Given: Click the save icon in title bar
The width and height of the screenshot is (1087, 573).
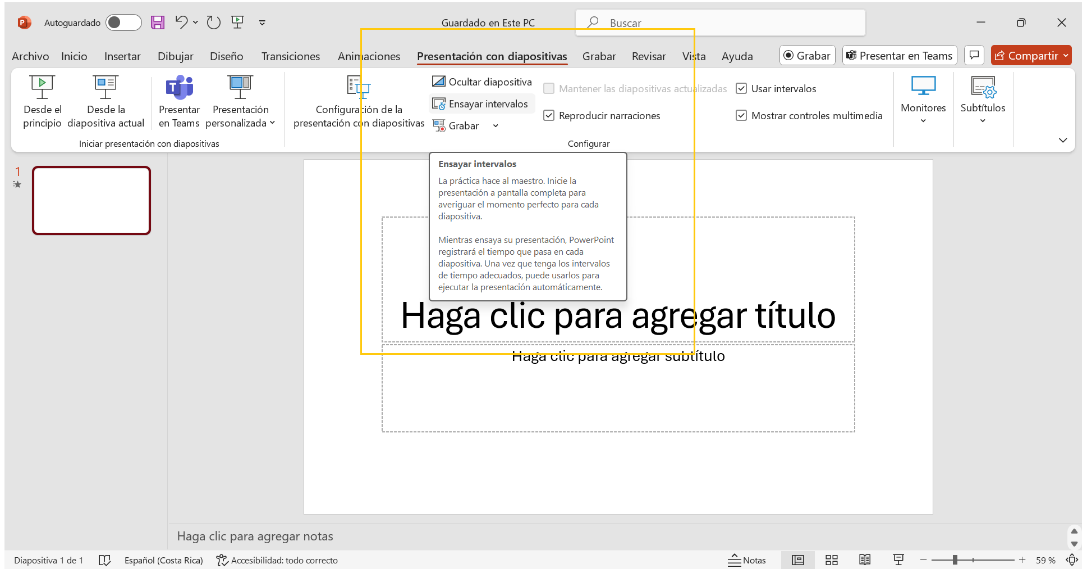Looking at the screenshot, I should 157,22.
